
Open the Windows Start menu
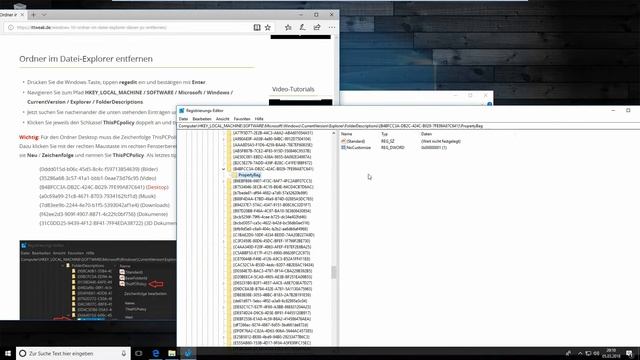8,353
